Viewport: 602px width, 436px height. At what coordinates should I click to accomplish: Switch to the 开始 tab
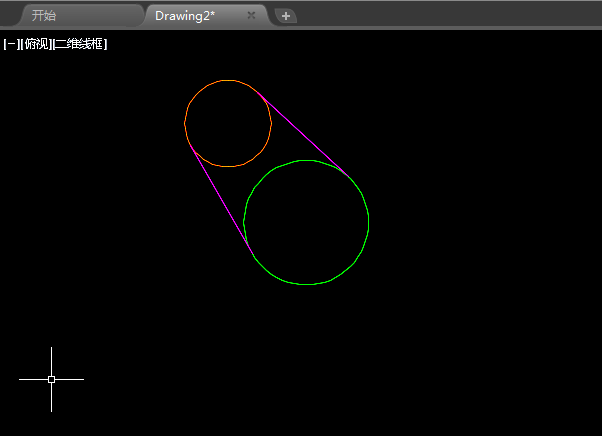pyautogui.click(x=44, y=16)
